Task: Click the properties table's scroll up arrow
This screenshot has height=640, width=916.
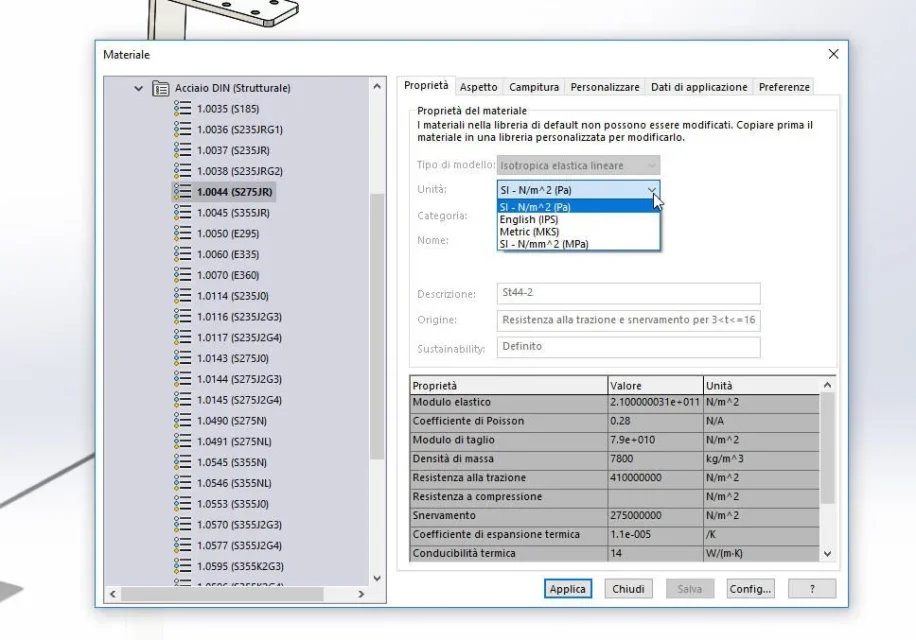Action: (x=827, y=385)
